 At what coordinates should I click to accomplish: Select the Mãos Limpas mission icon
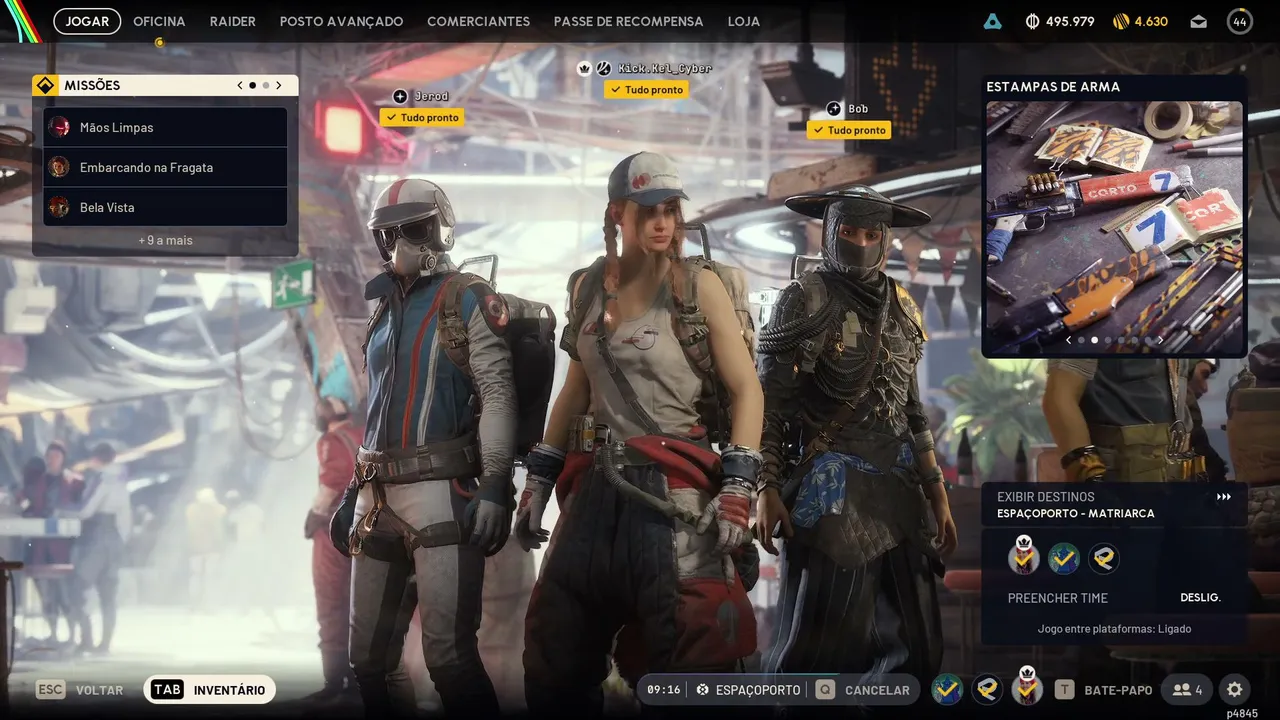pos(59,127)
